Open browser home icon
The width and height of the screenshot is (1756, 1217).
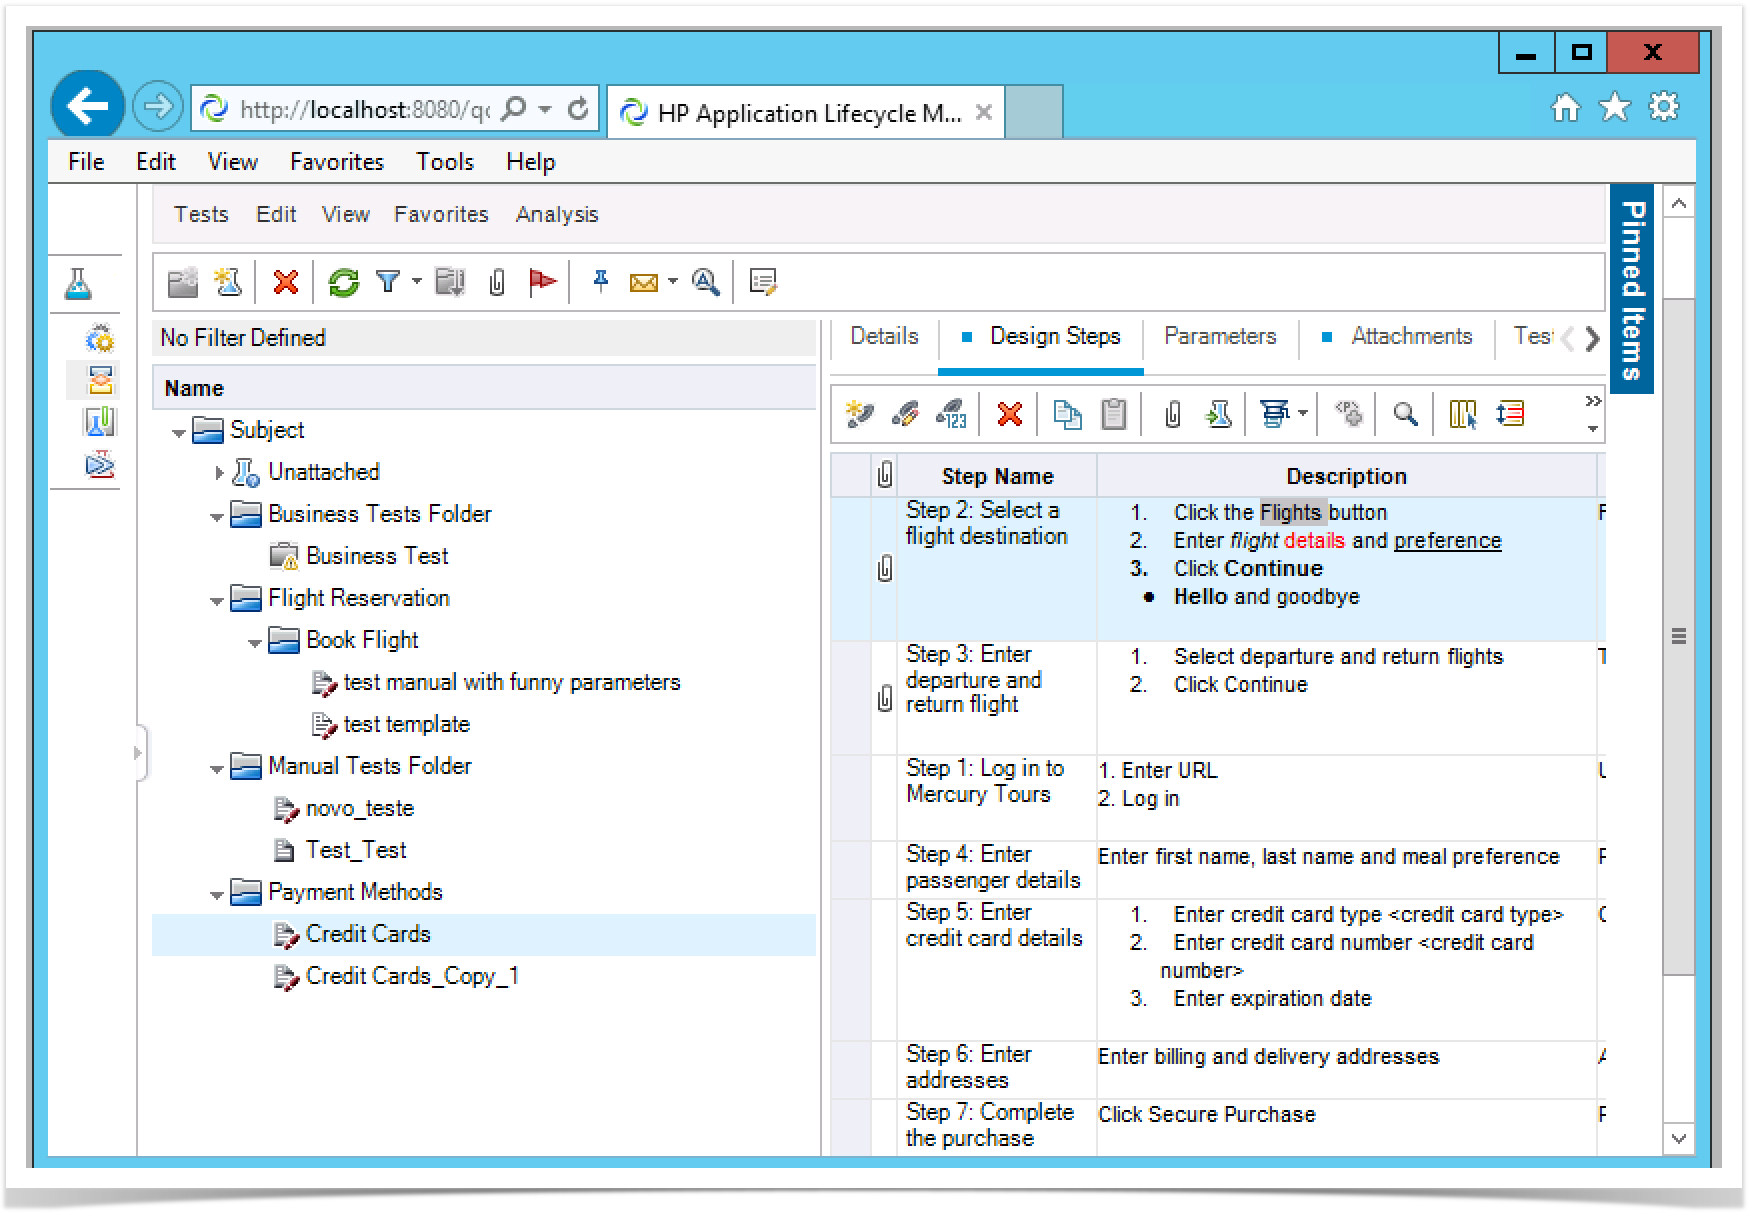point(1565,107)
